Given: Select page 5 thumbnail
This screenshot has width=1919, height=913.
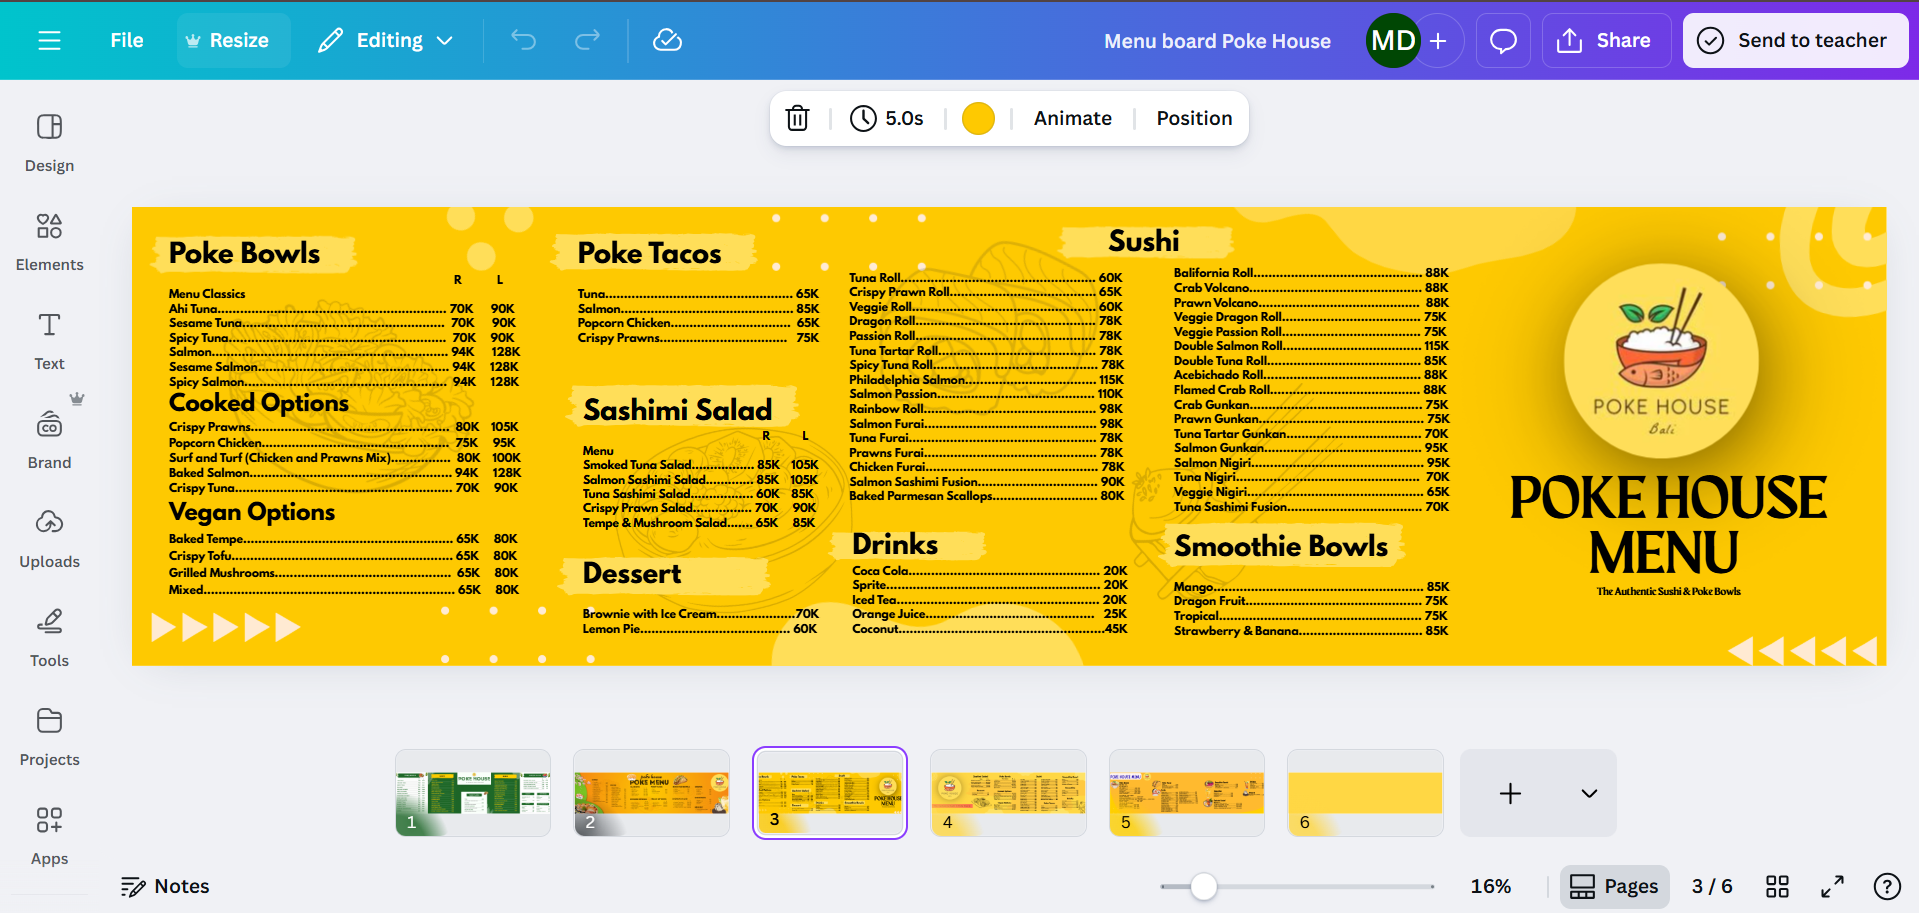Looking at the screenshot, I should (1186, 793).
